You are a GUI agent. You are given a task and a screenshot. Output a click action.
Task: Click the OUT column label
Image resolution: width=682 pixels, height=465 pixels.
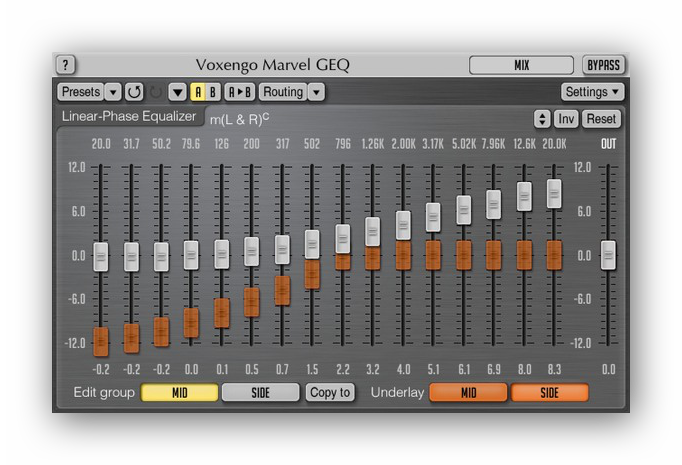click(x=608, y=144)
